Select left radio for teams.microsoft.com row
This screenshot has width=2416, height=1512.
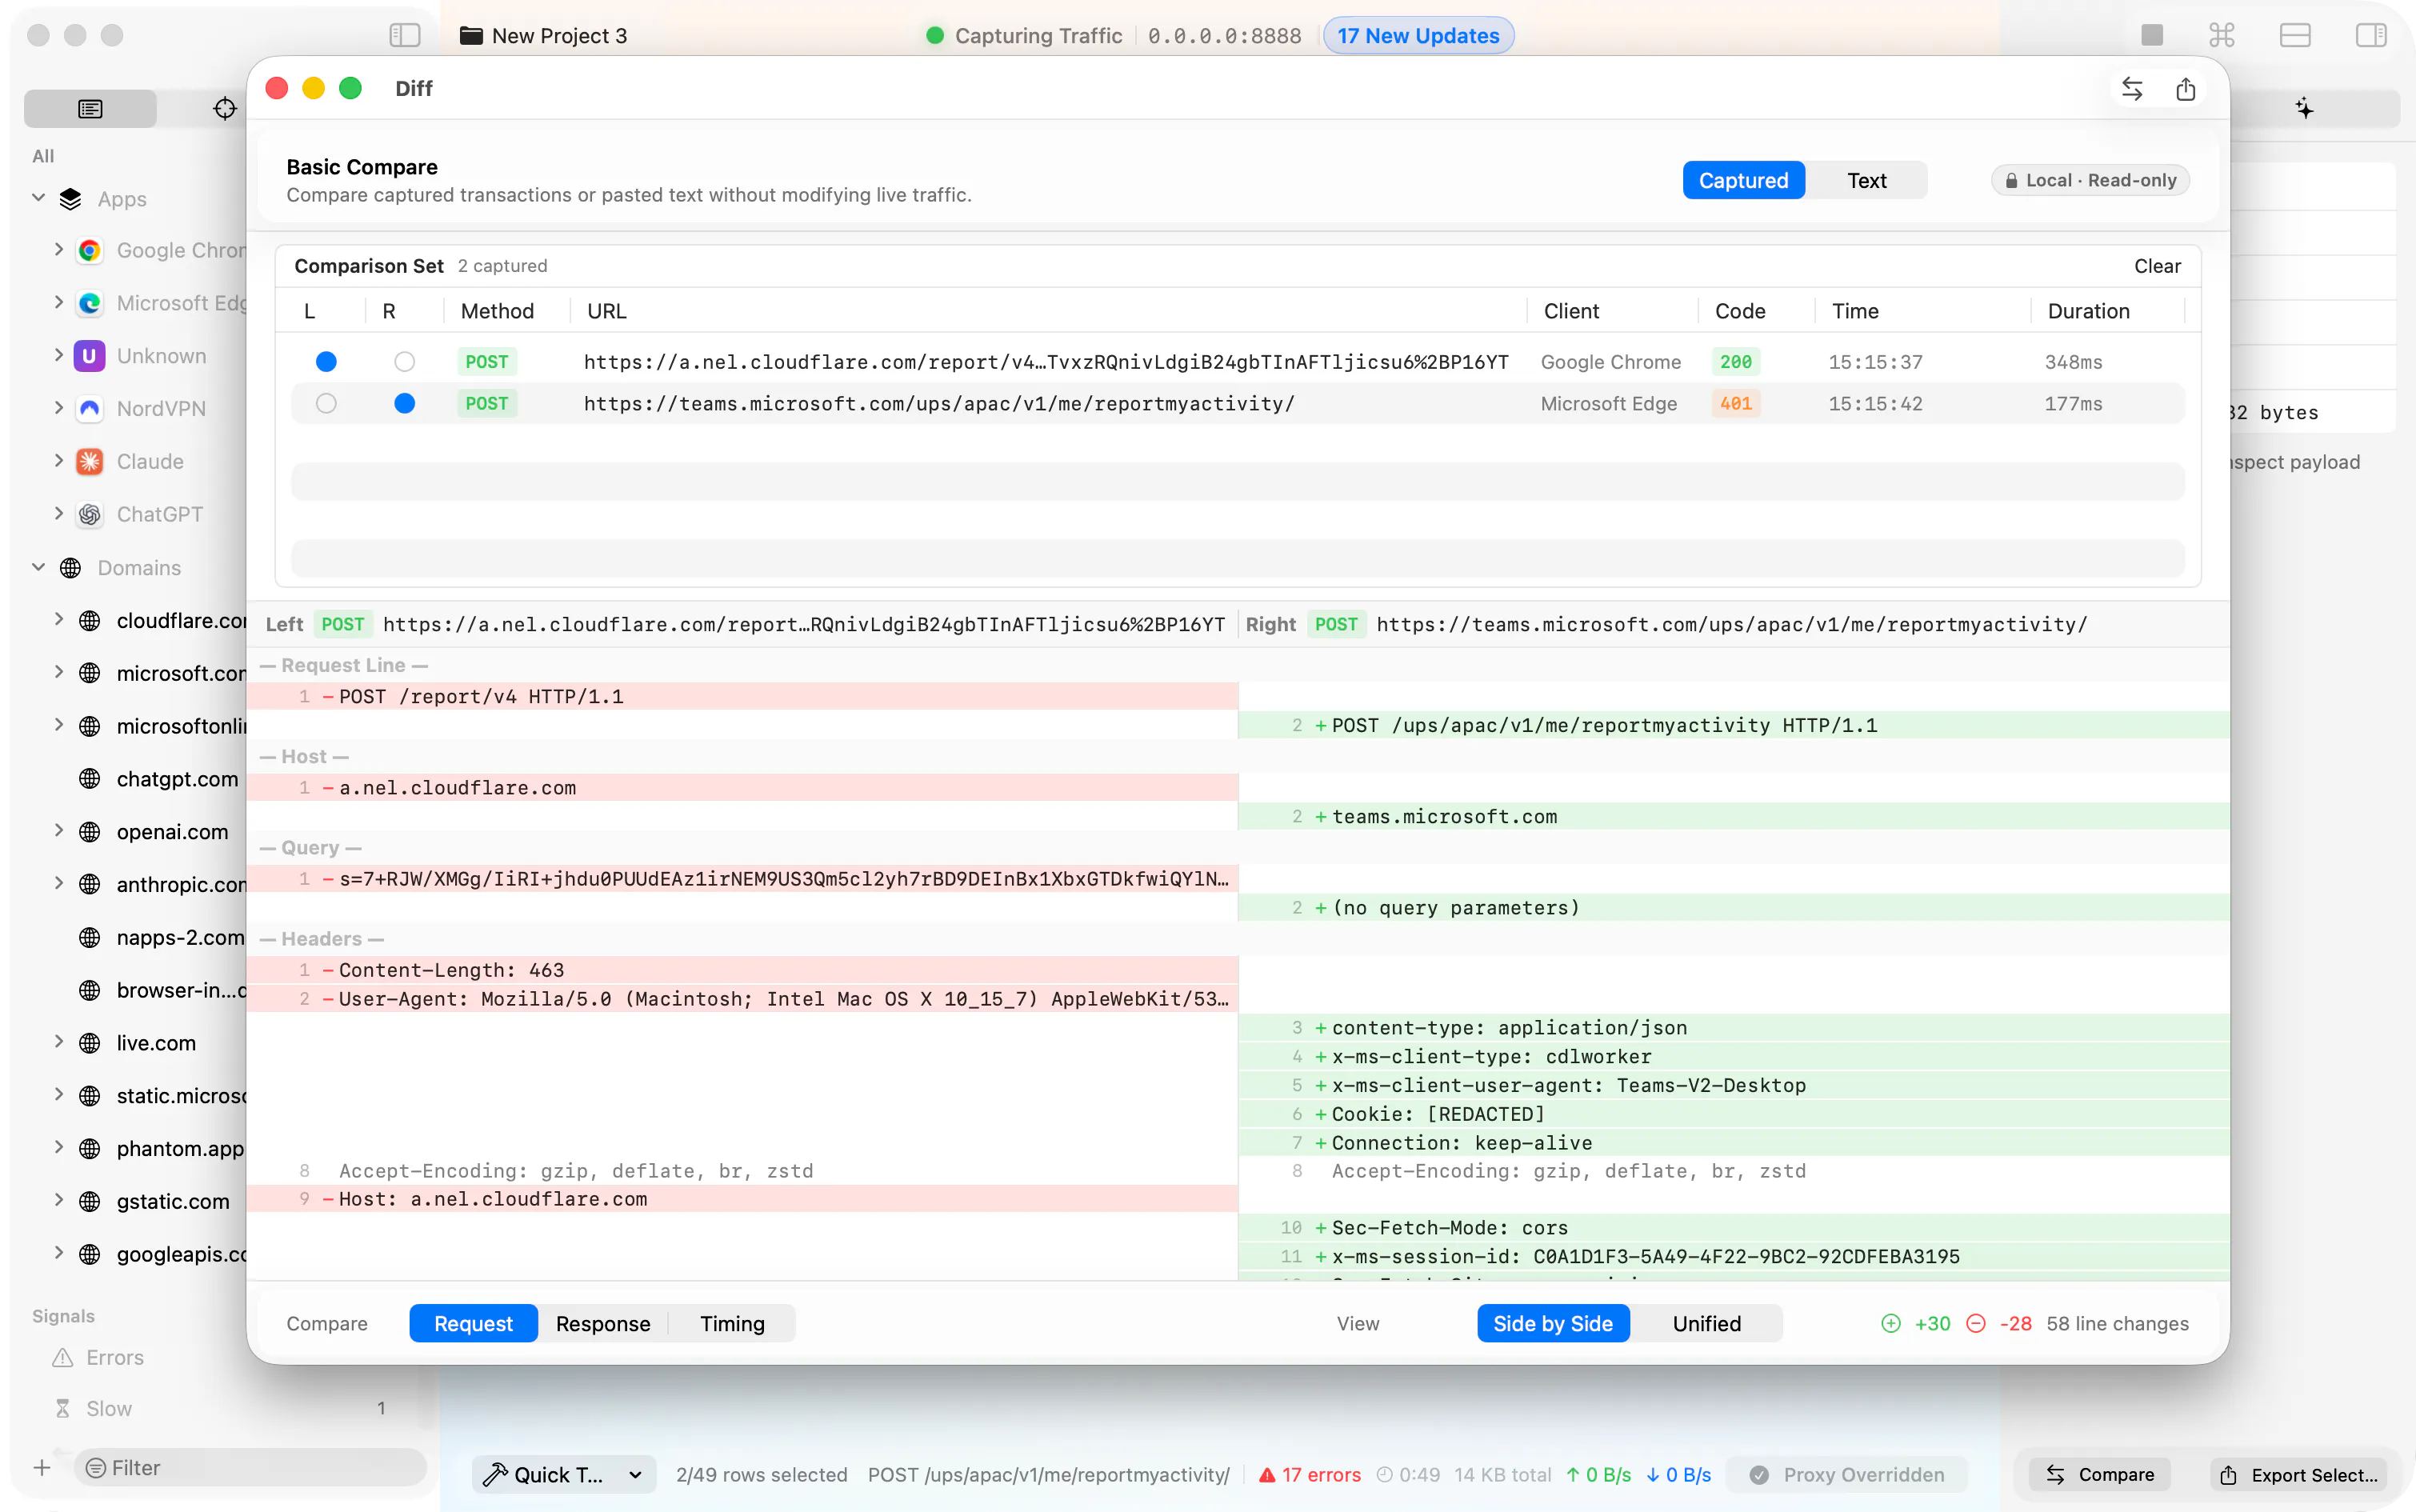[326, 403]
